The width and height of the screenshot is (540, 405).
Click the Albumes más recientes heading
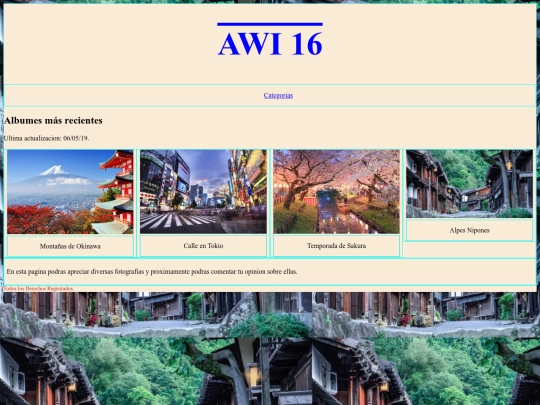[x=53, y=121]
